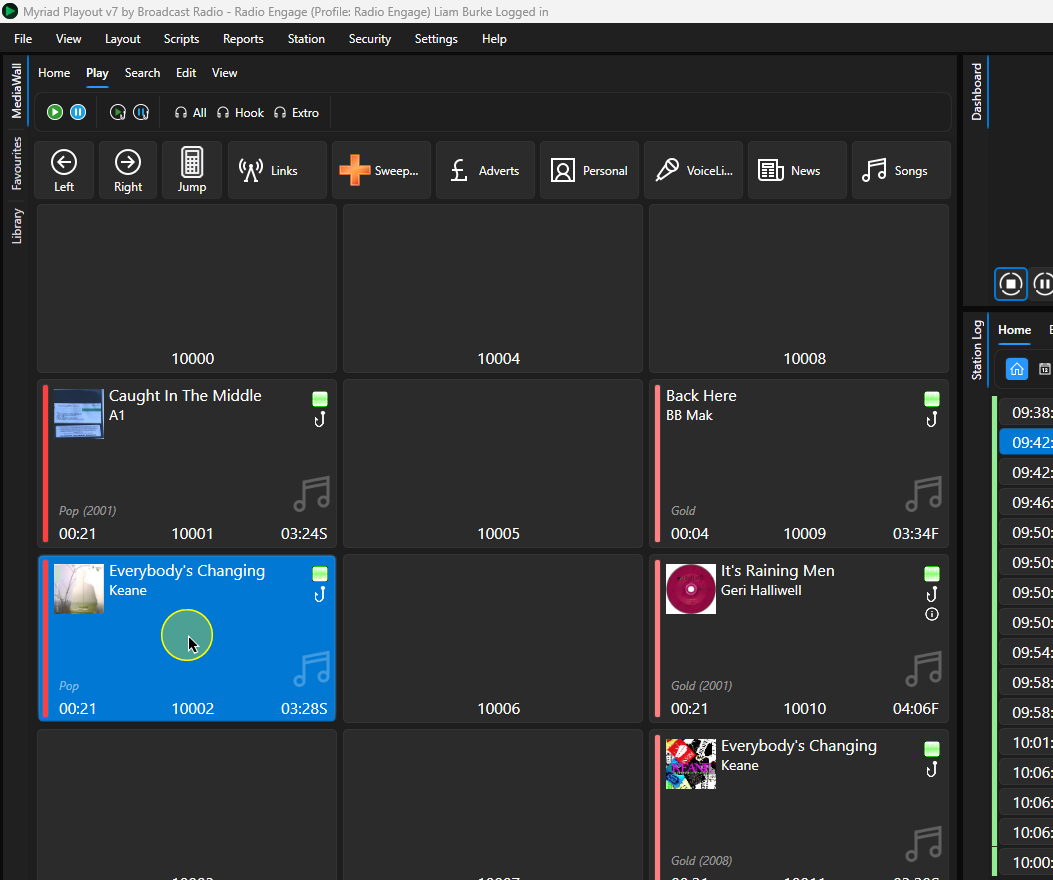Image resolution: width=1053 pixels, height=880 pixels.
Task: Click the blue pause button in MediaWall toolbar
Action: (x=78, y=112)
